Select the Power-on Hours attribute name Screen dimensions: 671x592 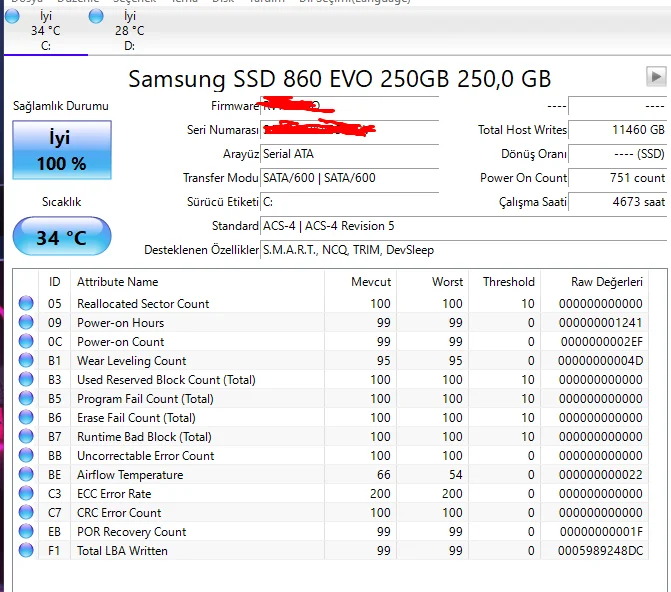pyautogui.click(x=120, y=322)
